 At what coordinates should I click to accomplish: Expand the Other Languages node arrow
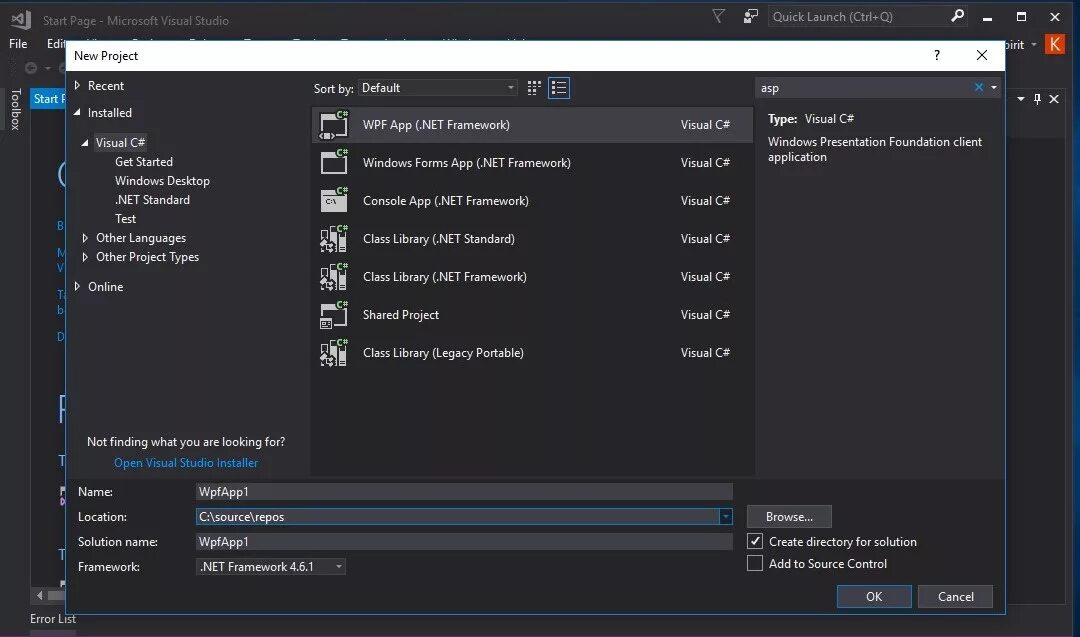pos(85,238)
